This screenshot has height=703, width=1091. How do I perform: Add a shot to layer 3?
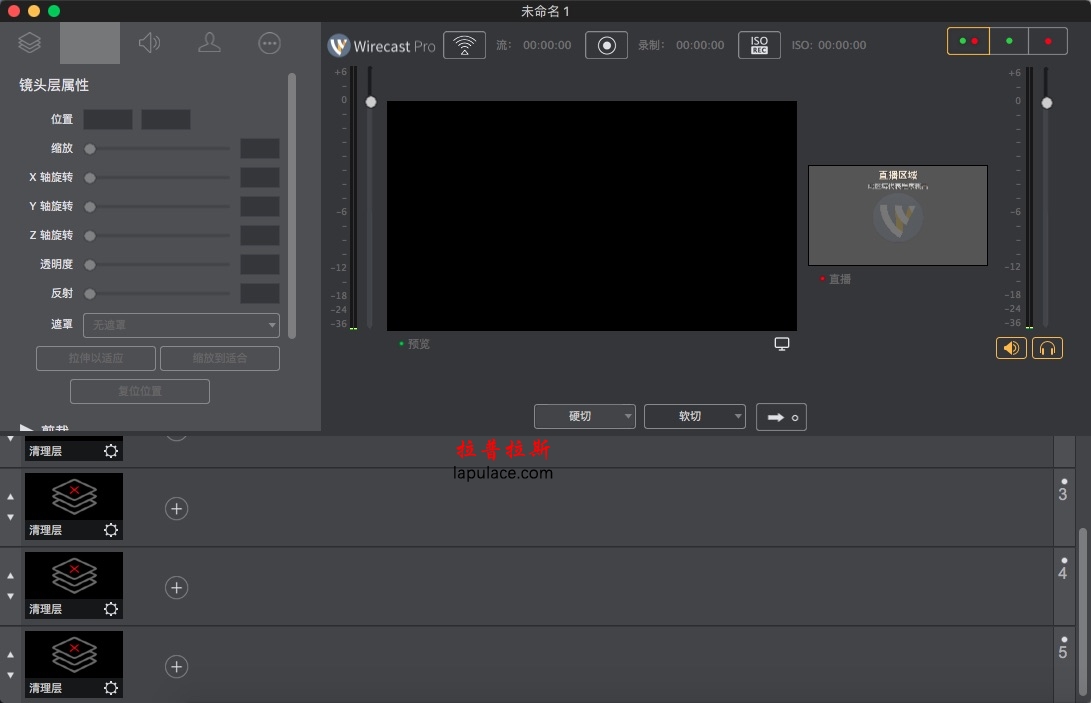click(x=177, y=509)
